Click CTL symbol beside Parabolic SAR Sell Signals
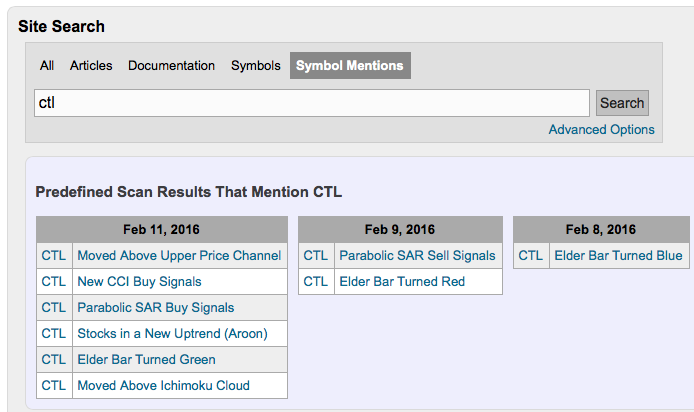 click(x=315, y=256)
